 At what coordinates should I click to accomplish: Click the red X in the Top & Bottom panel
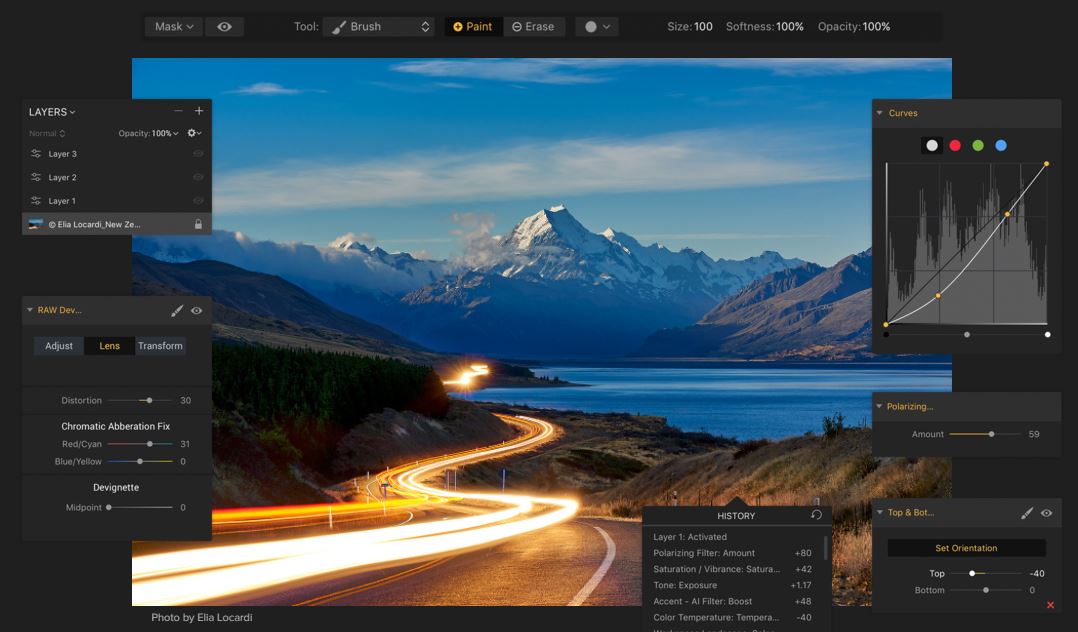pyautogui.click(x=1050, y=605)
